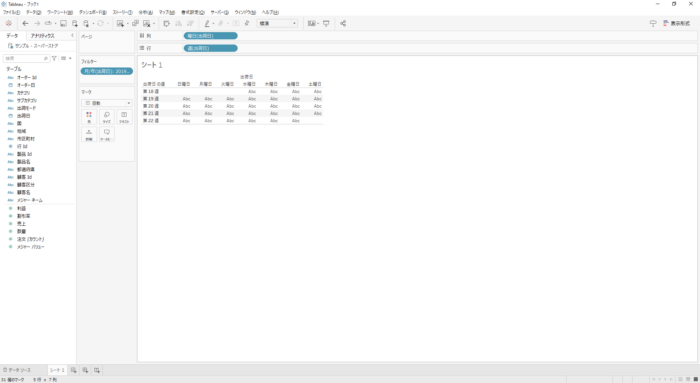Click the add new data source icon
The width and height of the screenshot is (700, 383).
[x=75, y=23]
